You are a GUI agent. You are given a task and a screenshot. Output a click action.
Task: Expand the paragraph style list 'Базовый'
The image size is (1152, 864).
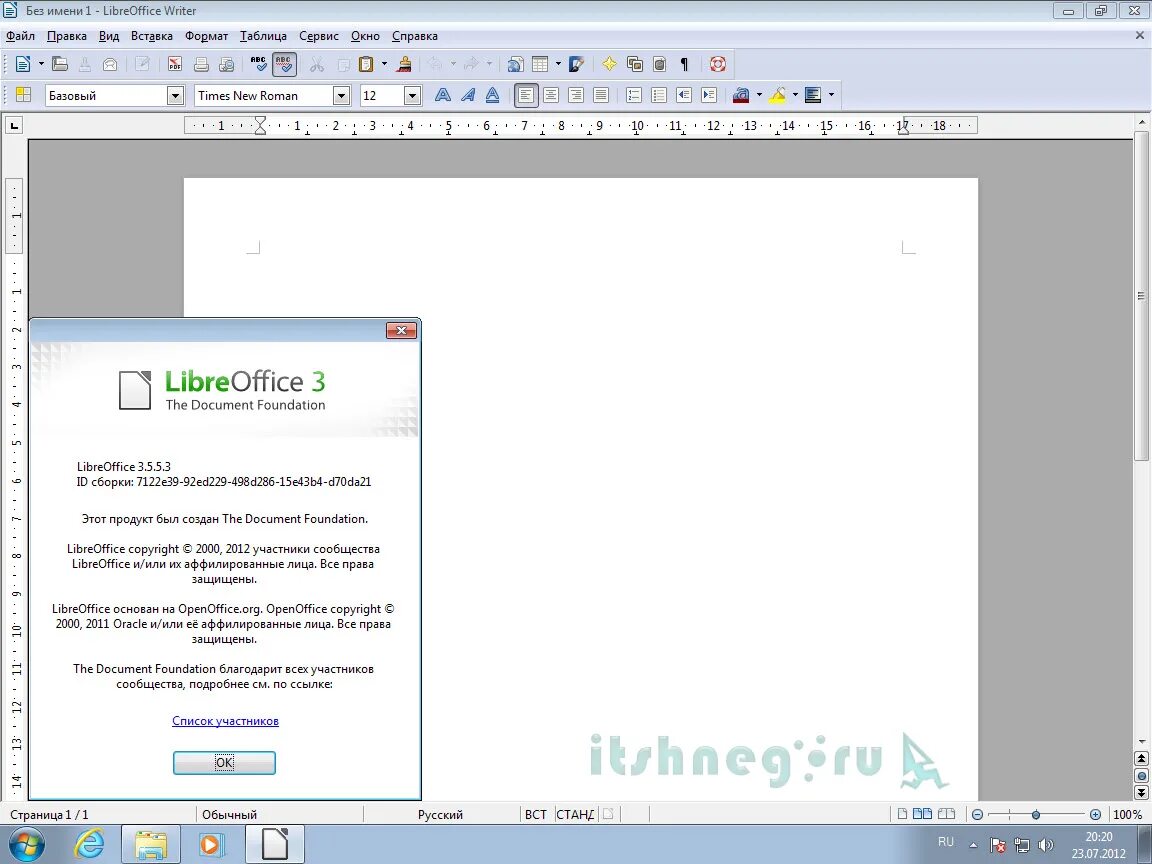(175, 96)
